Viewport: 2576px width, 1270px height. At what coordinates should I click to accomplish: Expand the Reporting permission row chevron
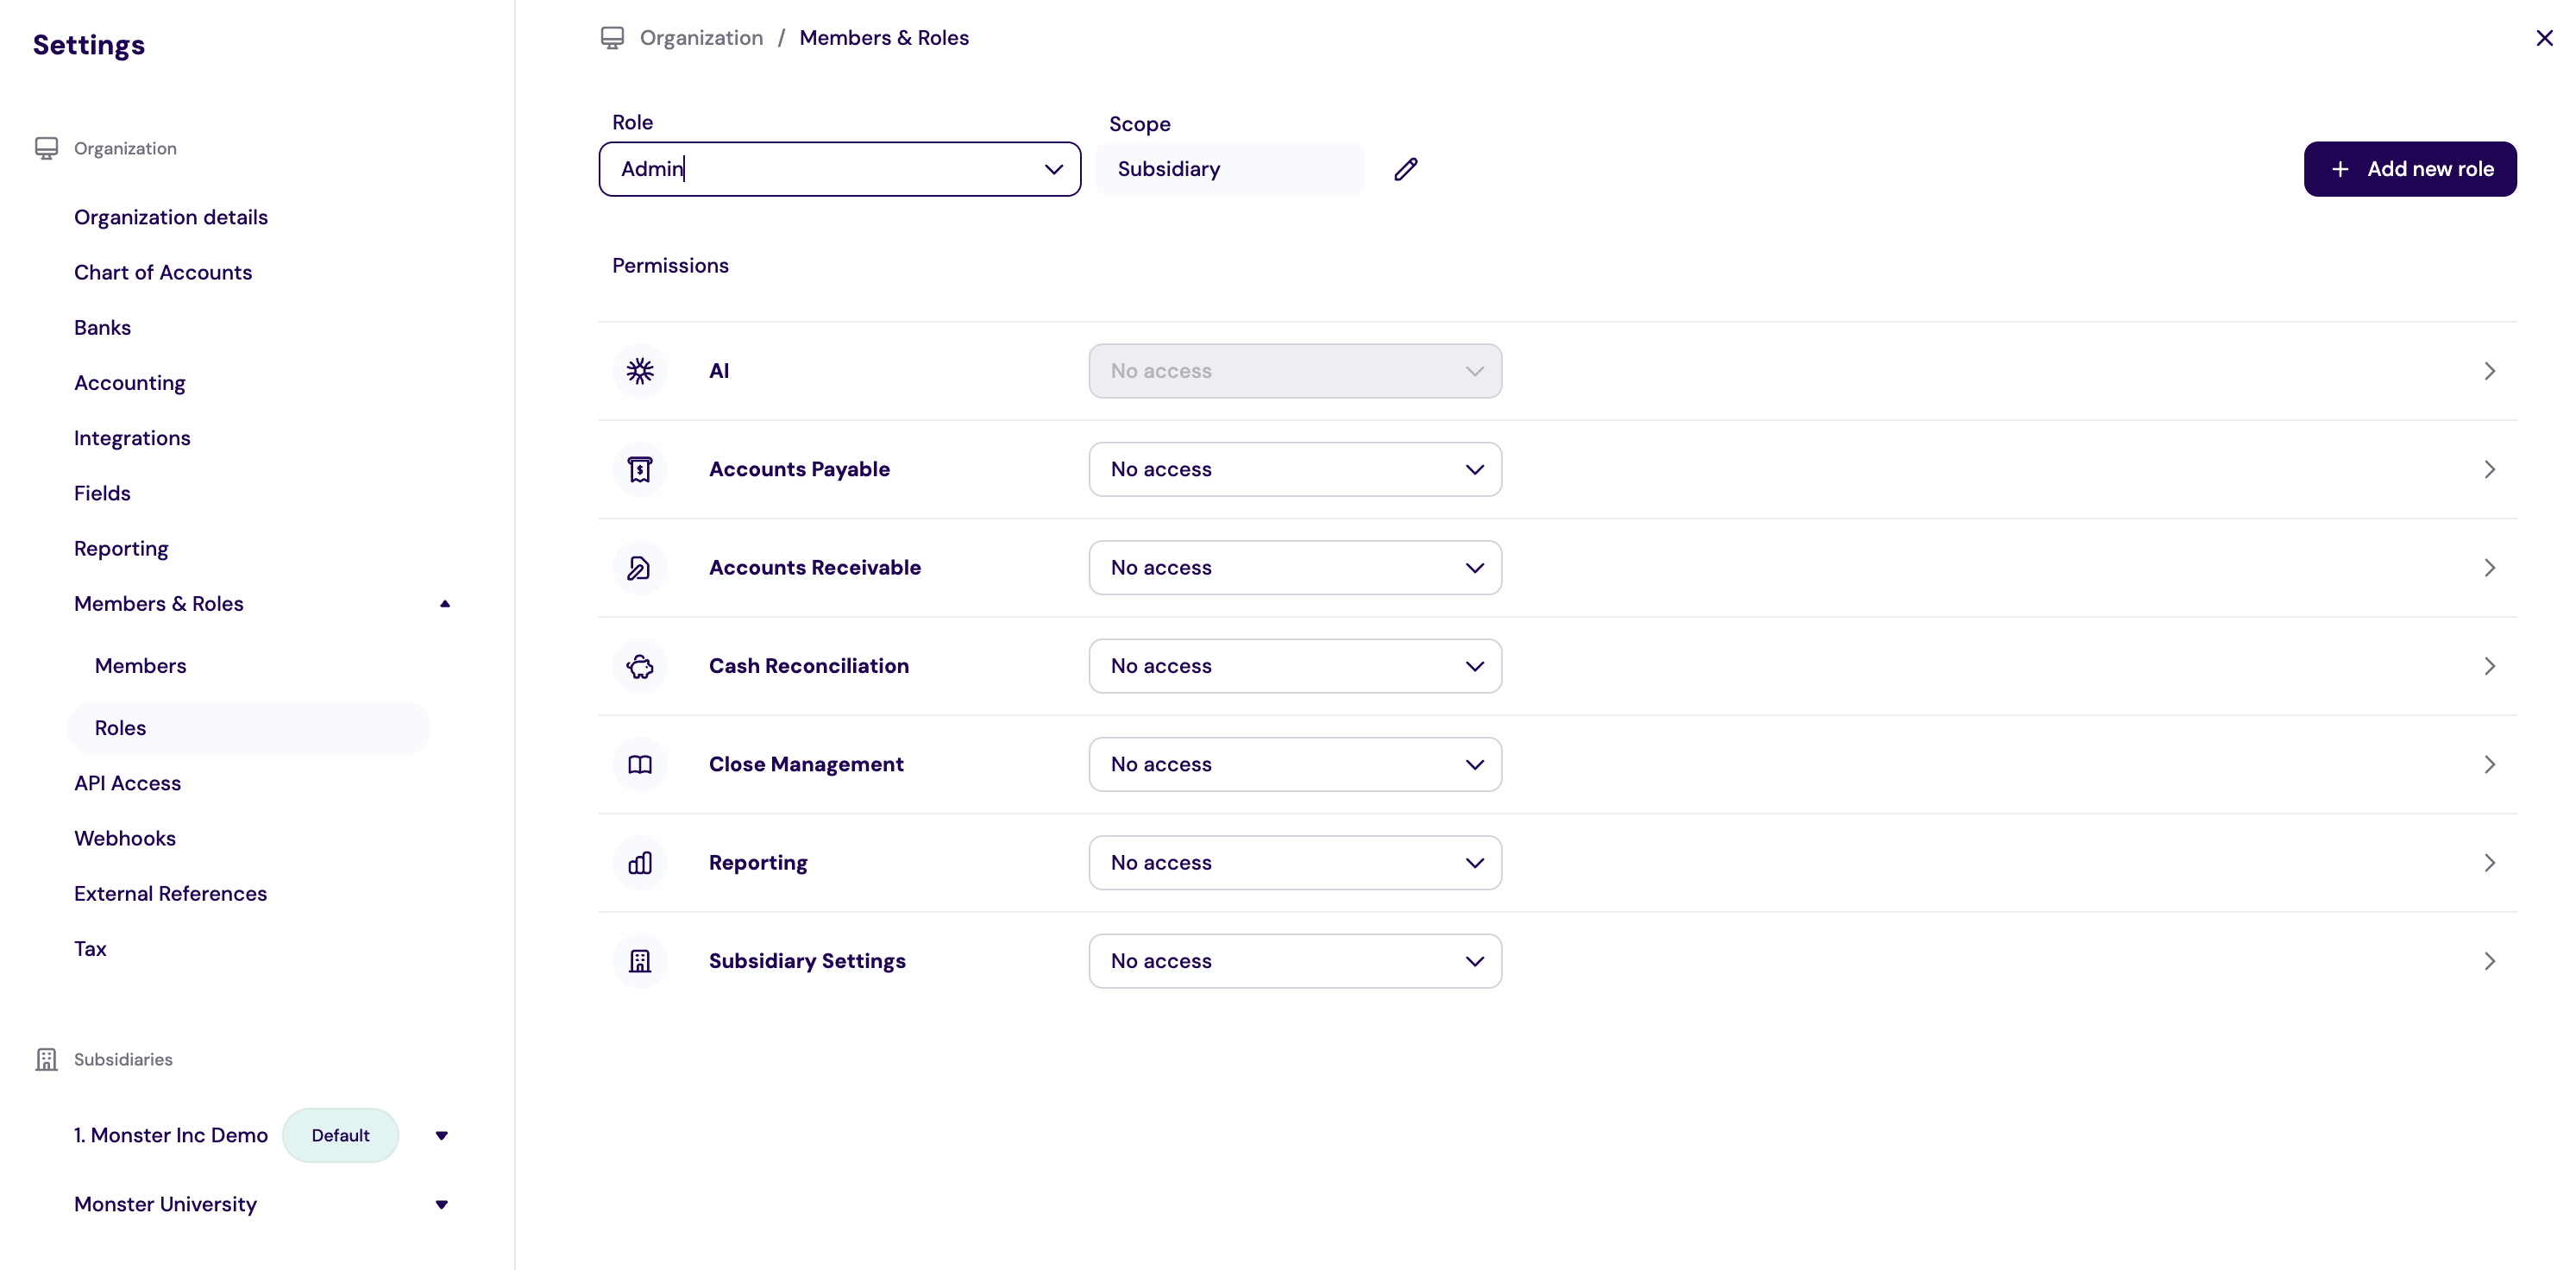click(2488, 863)
